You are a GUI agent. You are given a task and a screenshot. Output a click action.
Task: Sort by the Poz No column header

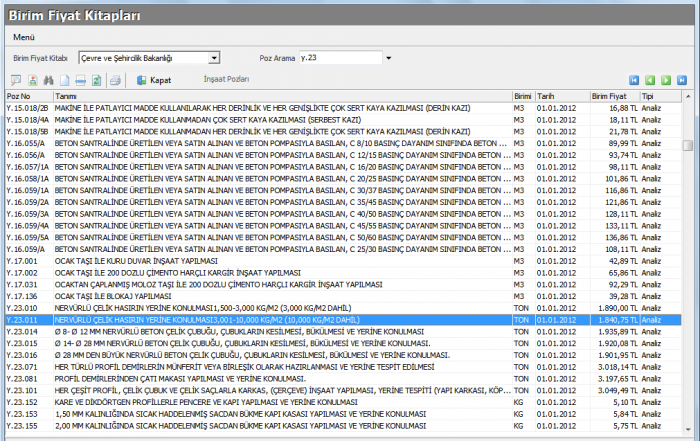pos(20,96)
